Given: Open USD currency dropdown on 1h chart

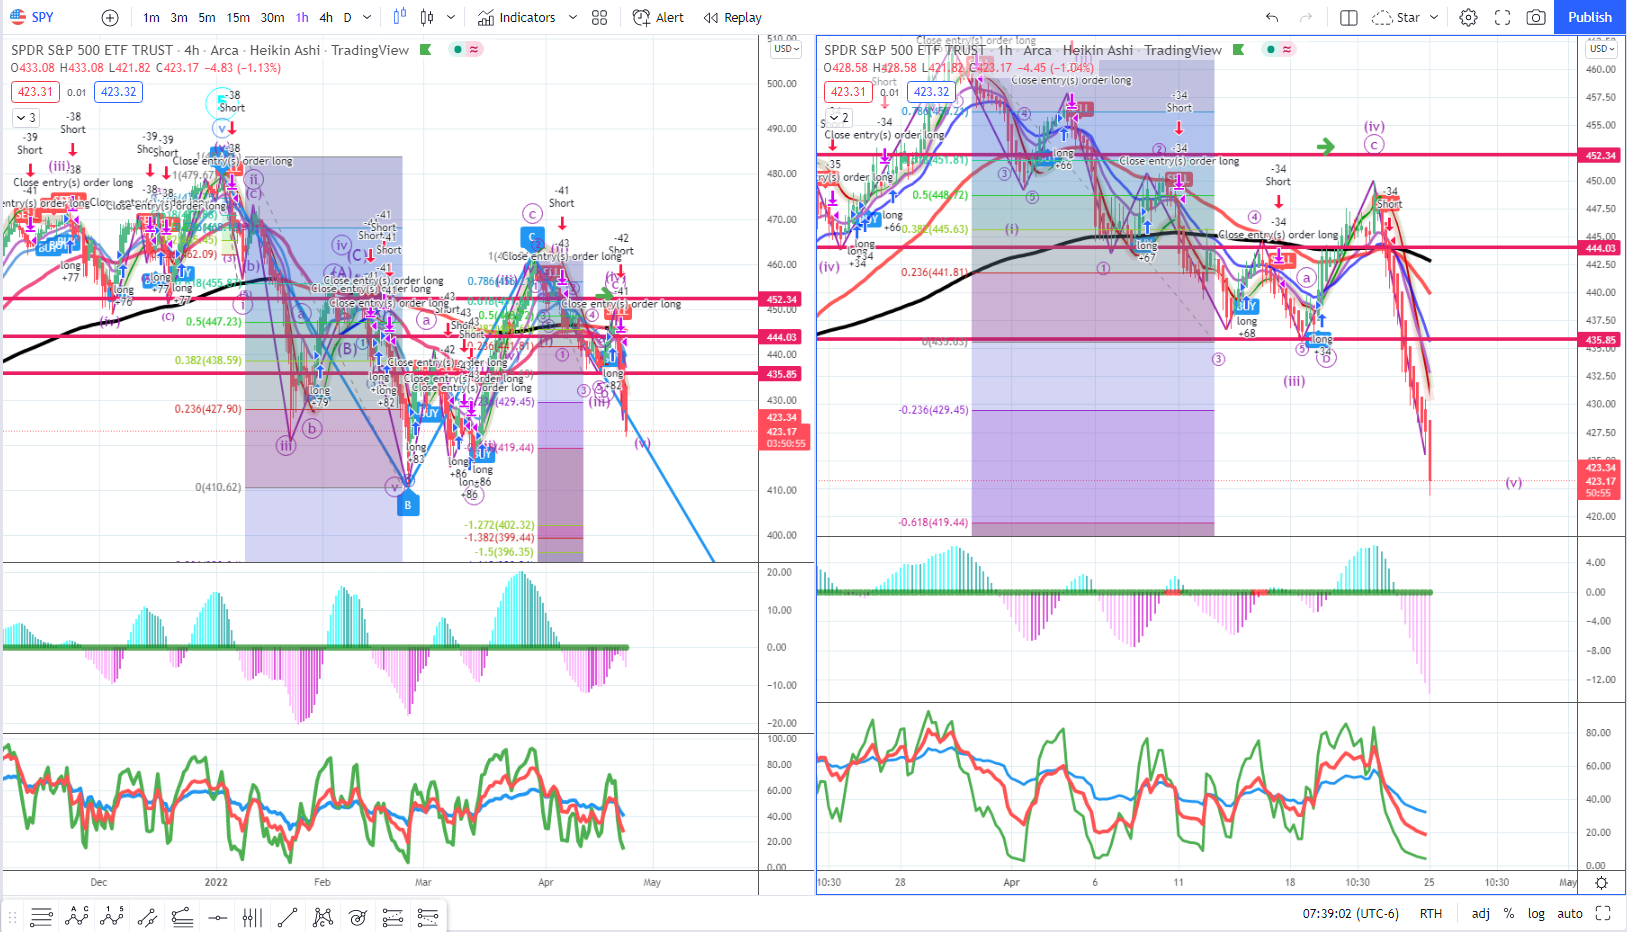Looking at the screenshot, I should (x=1600, y=49).
